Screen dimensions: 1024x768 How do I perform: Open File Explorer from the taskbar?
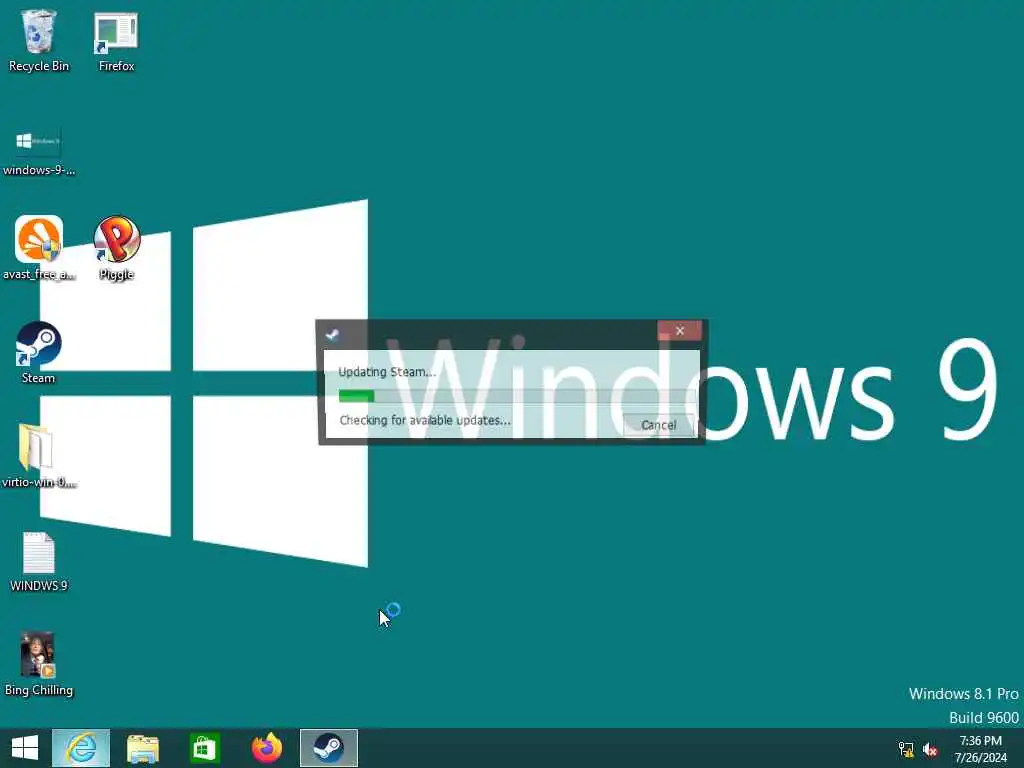[x=142, y=748]
